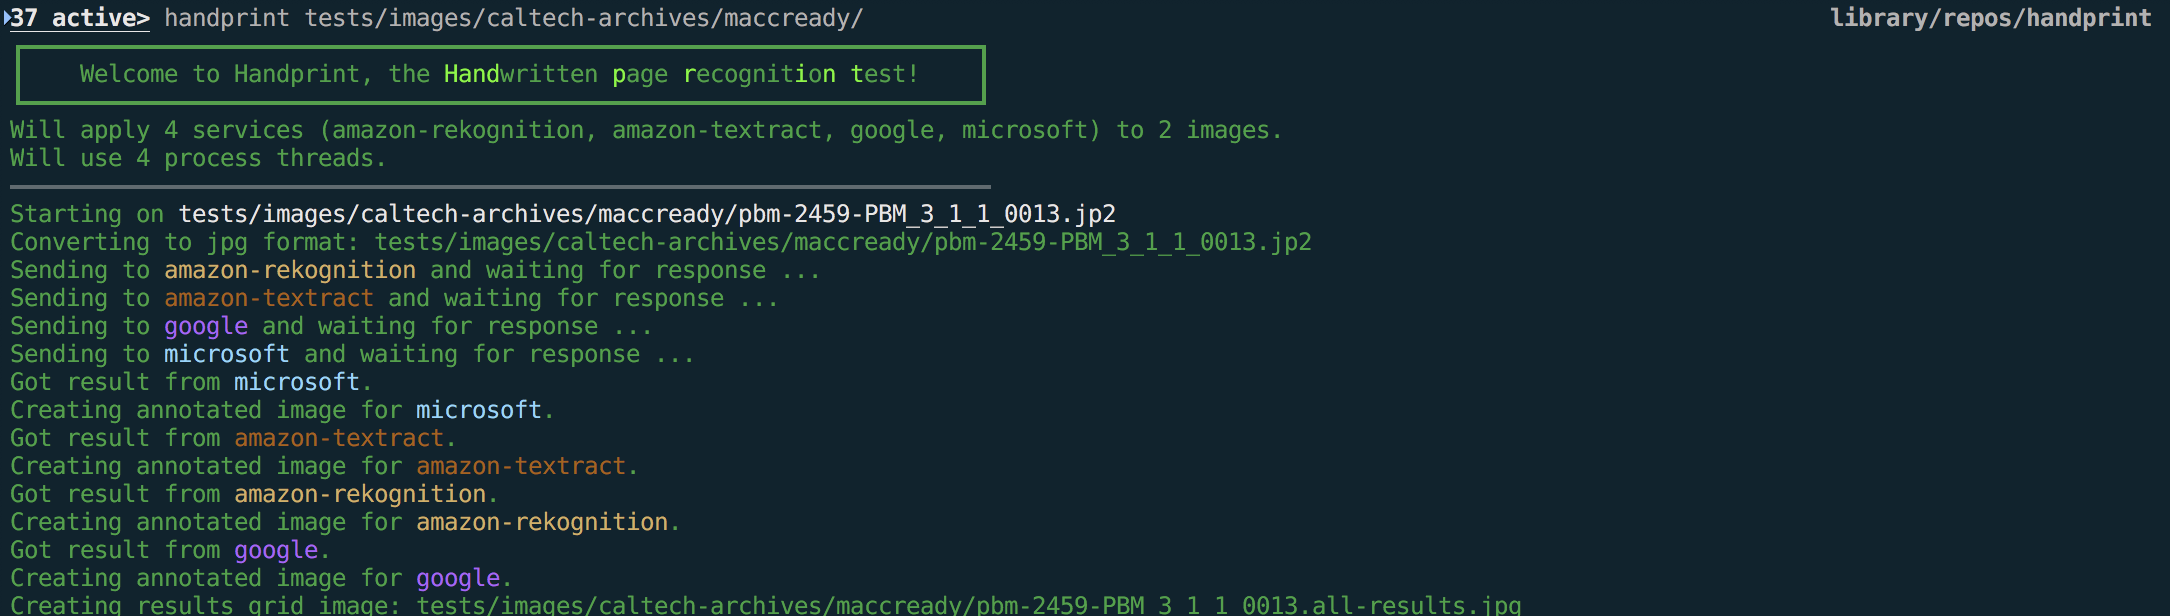
Task: Click the "library/repos/handprint" directory indicator
Action: click(1990, 18)
